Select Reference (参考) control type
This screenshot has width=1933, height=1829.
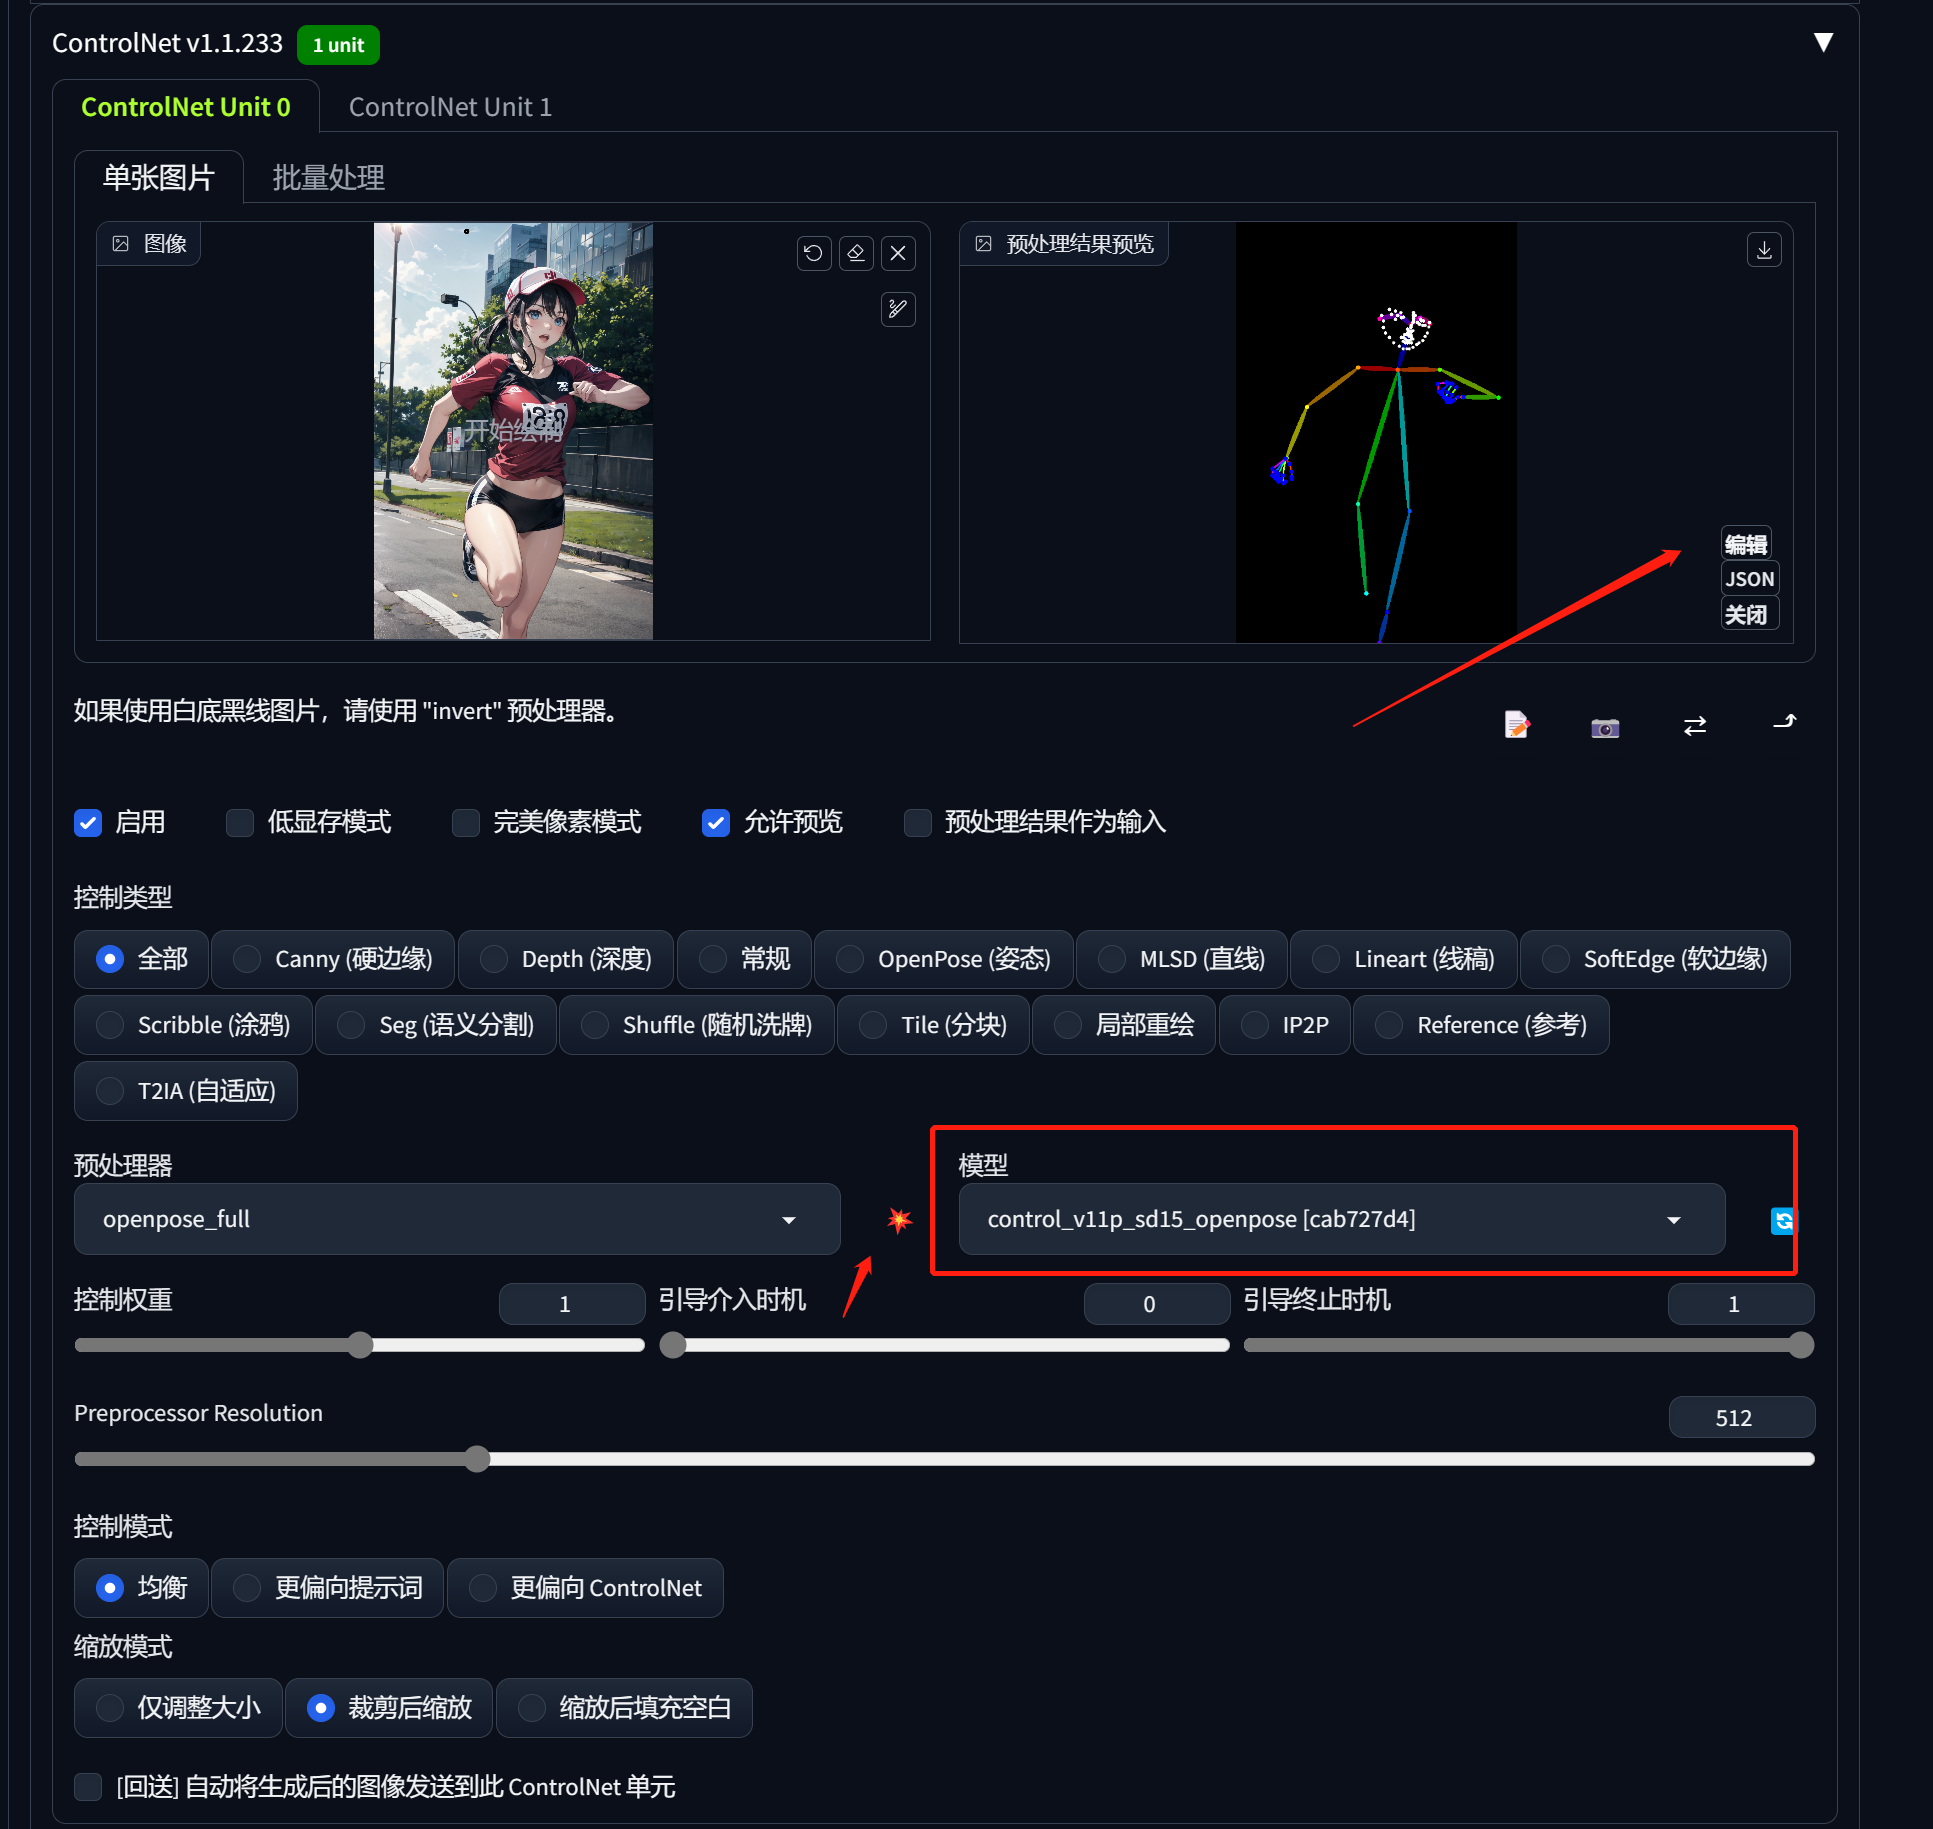[1481, 1025]
